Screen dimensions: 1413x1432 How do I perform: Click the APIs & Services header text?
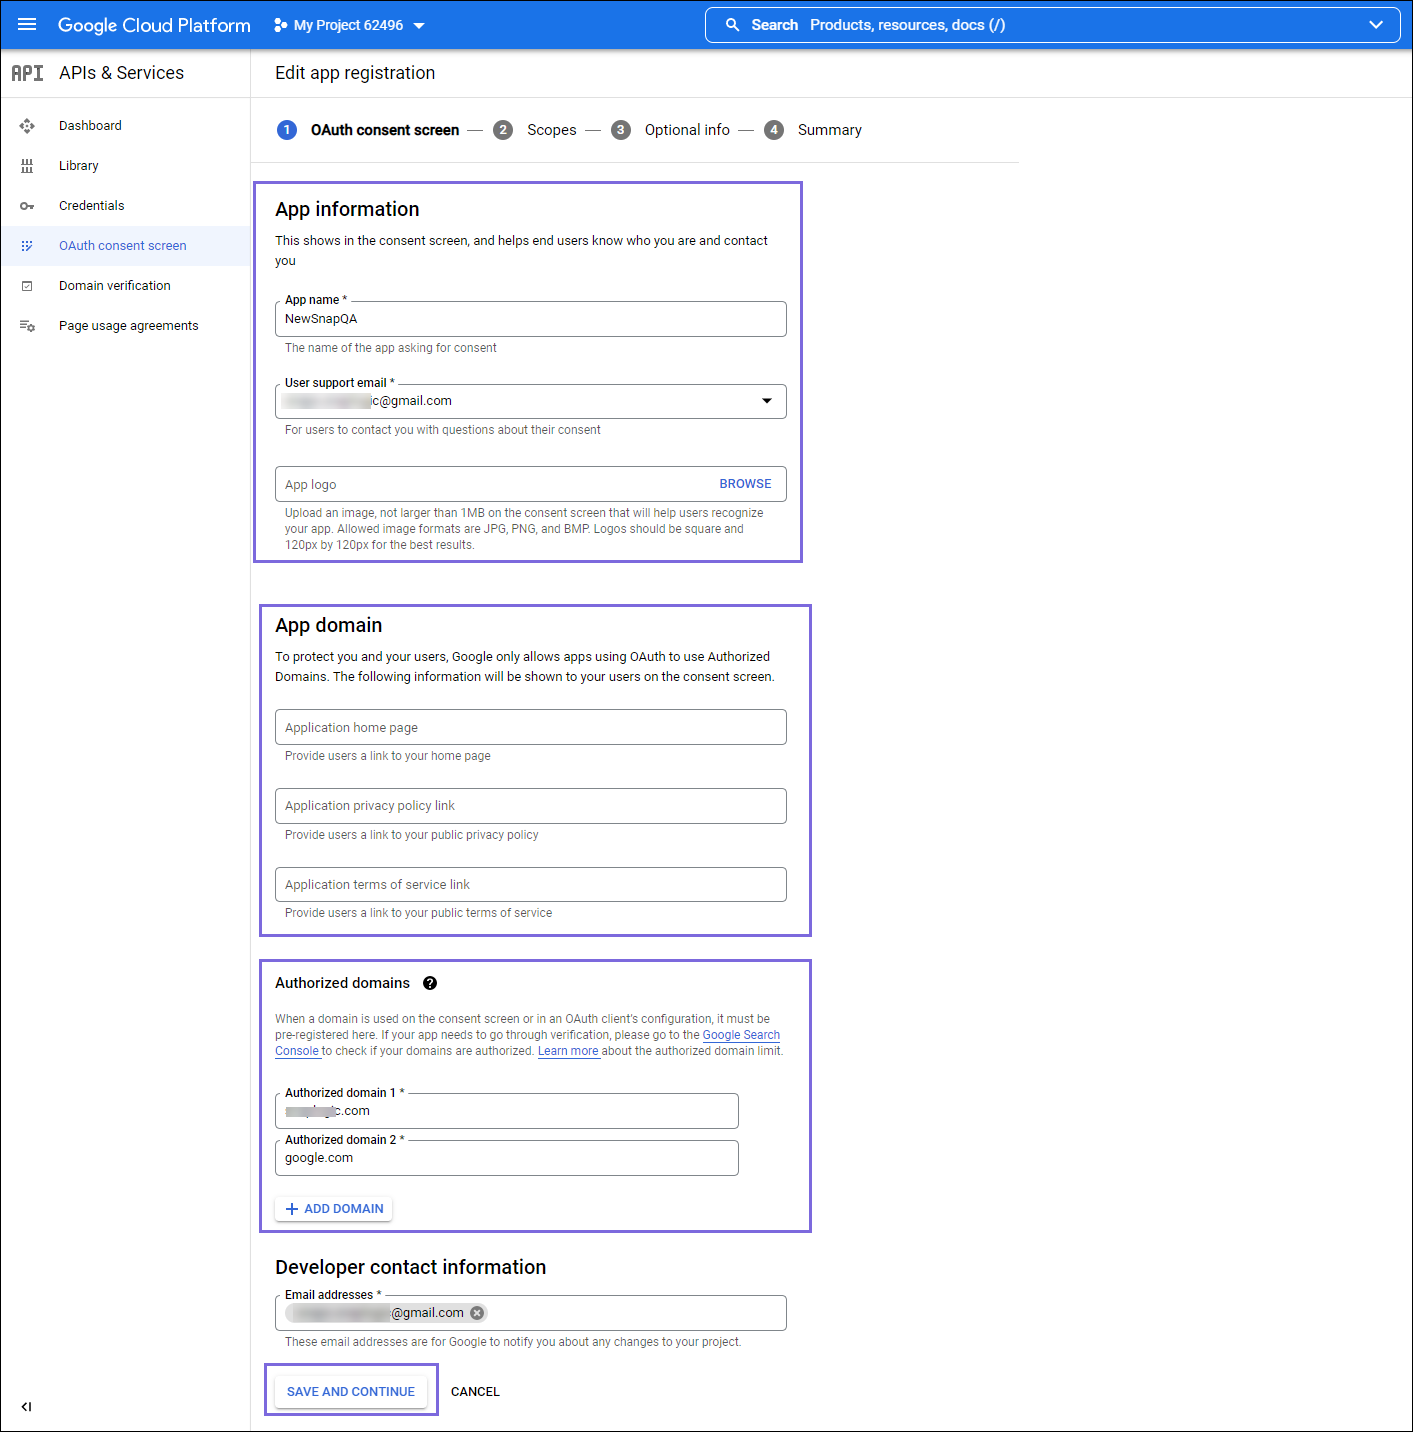(x=121, y=73)
